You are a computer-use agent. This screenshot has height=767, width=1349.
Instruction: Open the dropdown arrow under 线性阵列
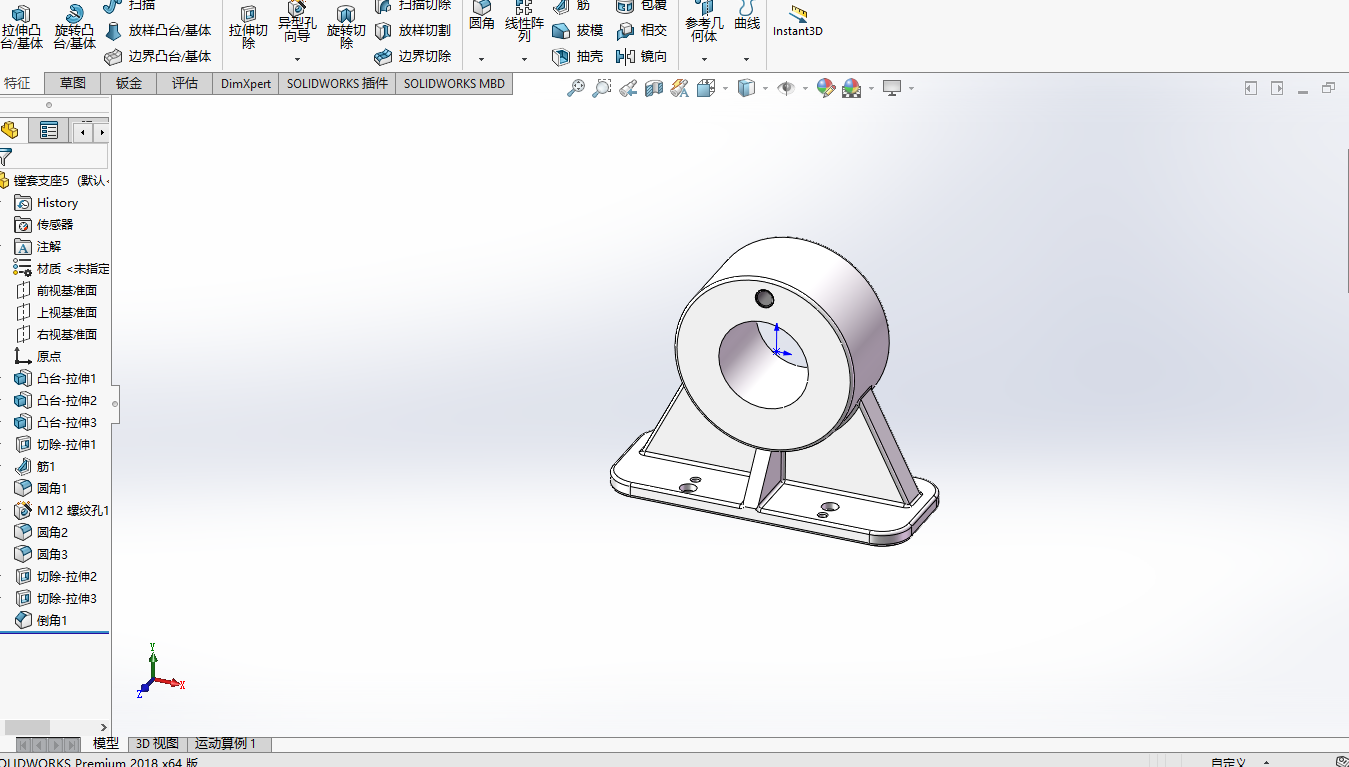tap(524, 59)
